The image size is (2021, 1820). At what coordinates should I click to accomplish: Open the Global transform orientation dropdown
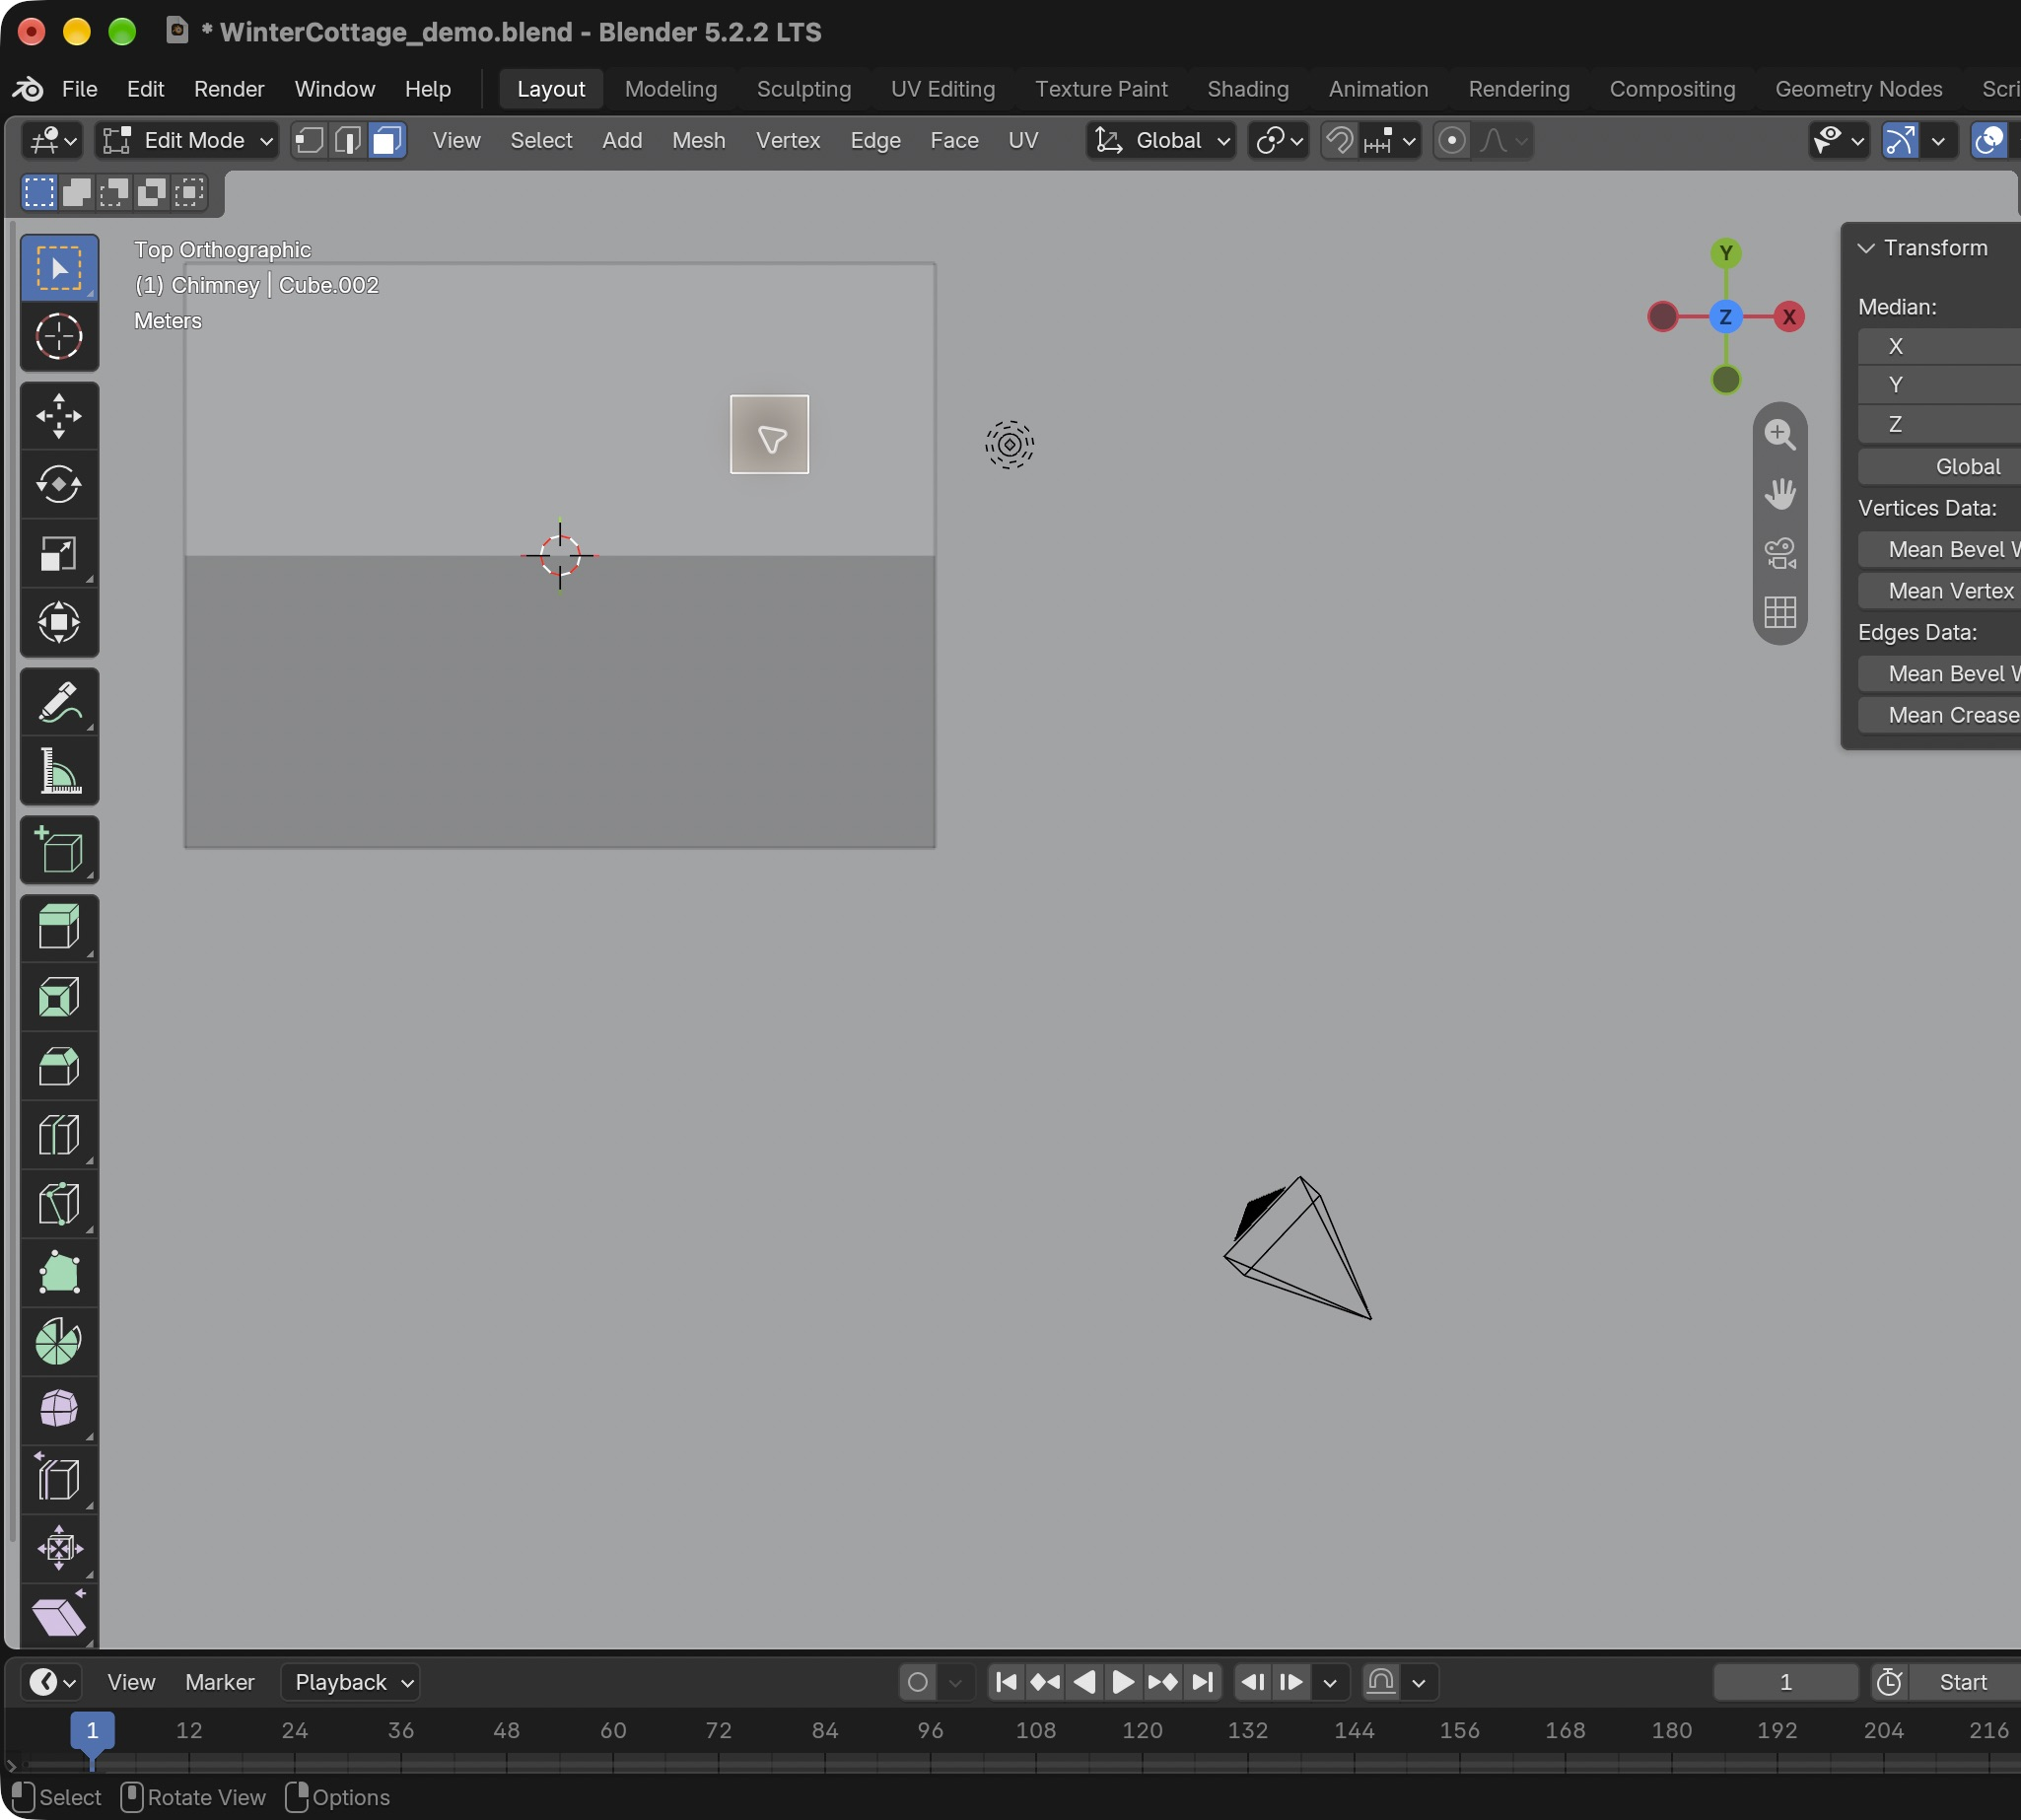pos(1161,141)
